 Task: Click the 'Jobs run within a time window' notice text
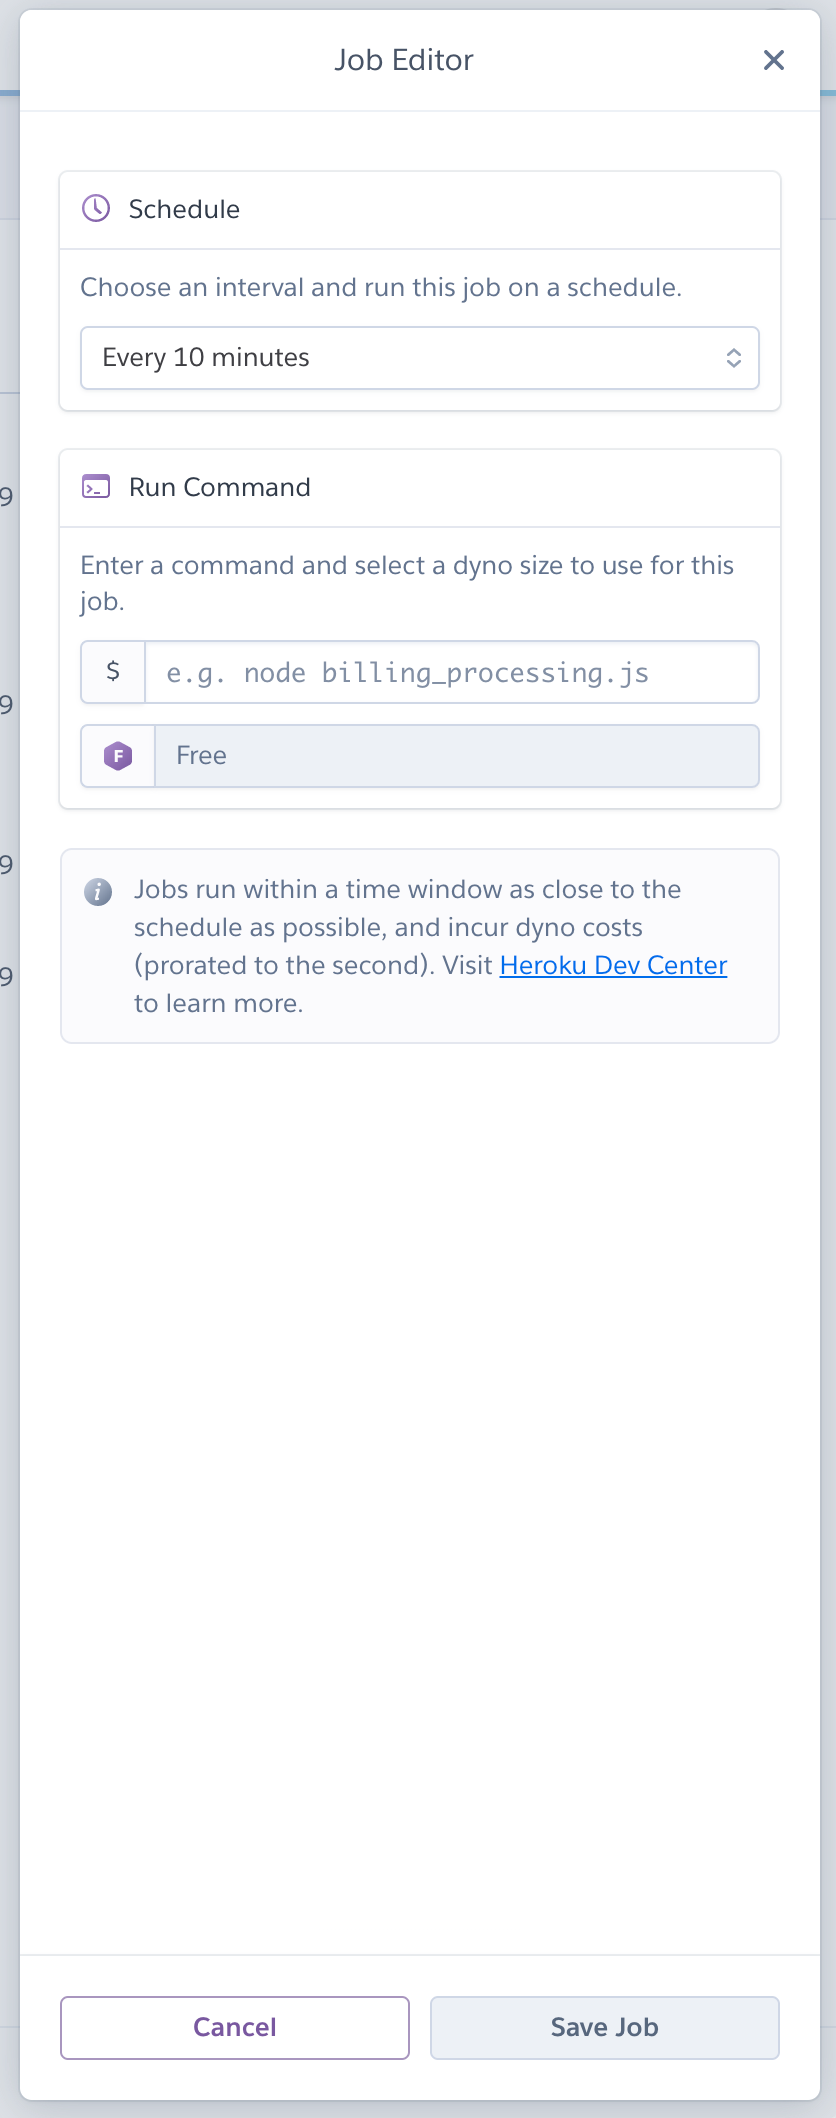click(407, 908)
